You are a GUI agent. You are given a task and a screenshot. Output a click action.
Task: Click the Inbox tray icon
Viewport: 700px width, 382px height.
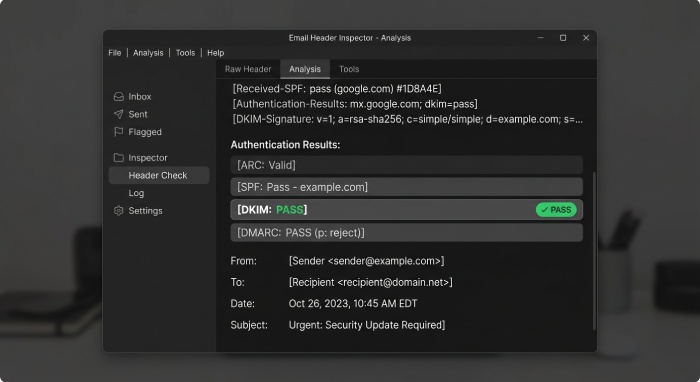[x=118, y=96]
